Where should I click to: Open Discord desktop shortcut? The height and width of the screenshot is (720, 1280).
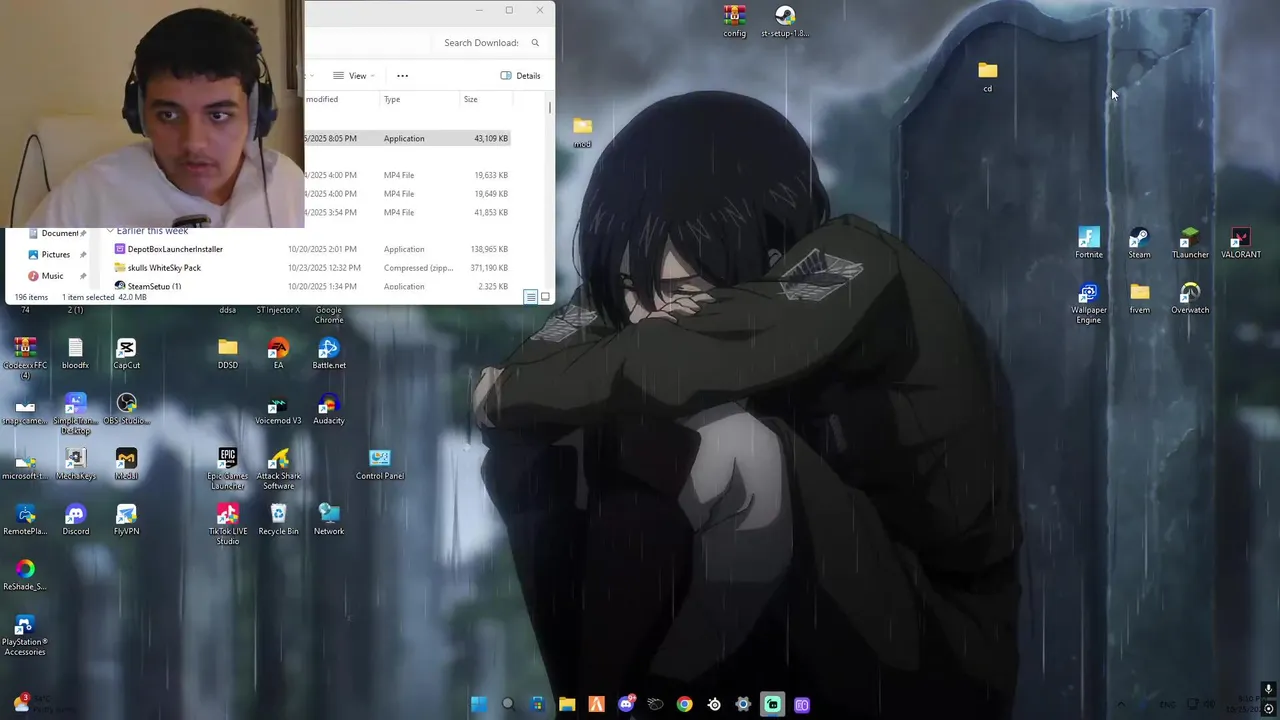75,519
